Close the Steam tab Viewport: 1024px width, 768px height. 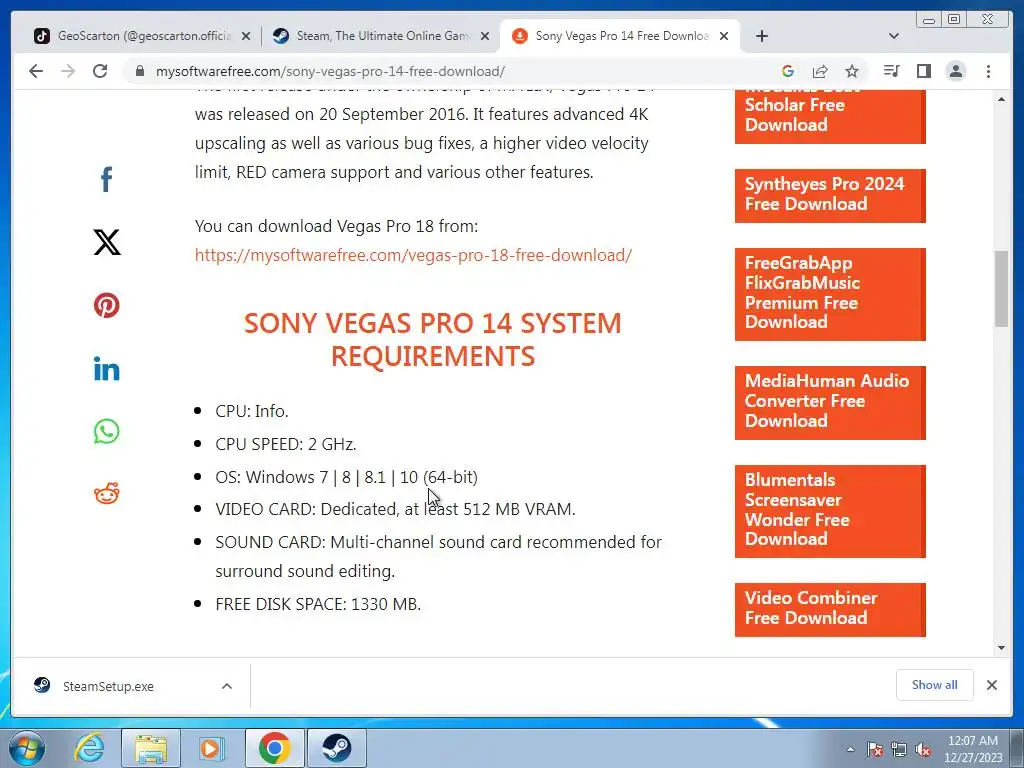[485, 37]
